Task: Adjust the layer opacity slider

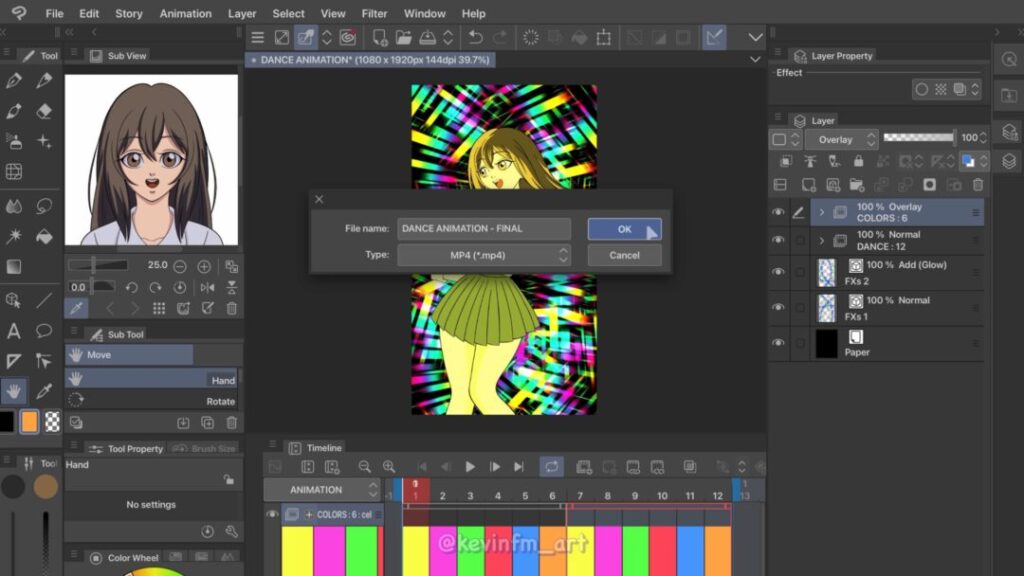Action: click(x=918, y=137)
